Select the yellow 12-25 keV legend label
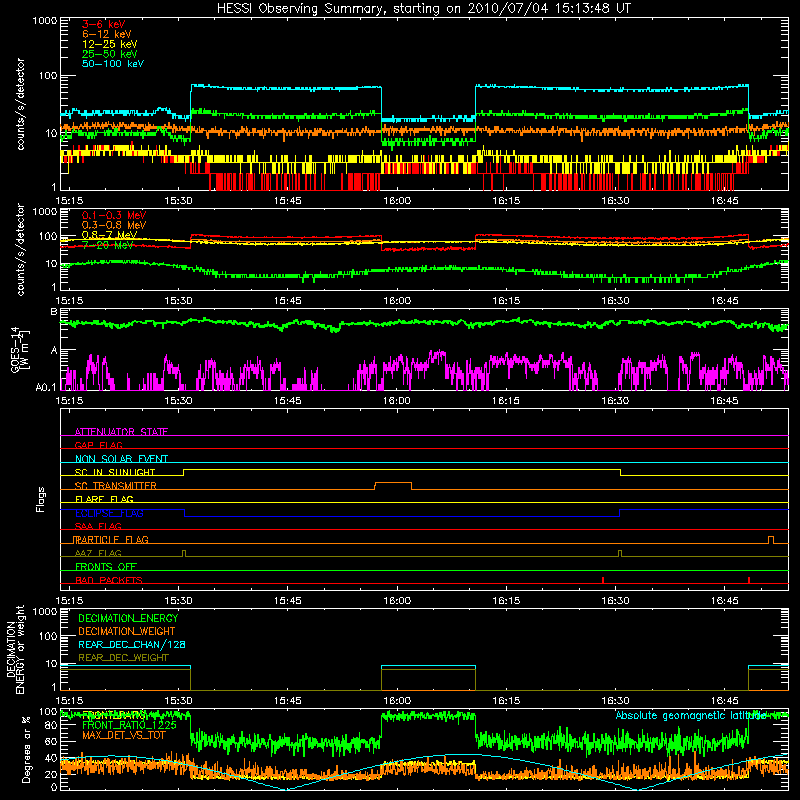 pyautogui.click(x=109, y=44)
